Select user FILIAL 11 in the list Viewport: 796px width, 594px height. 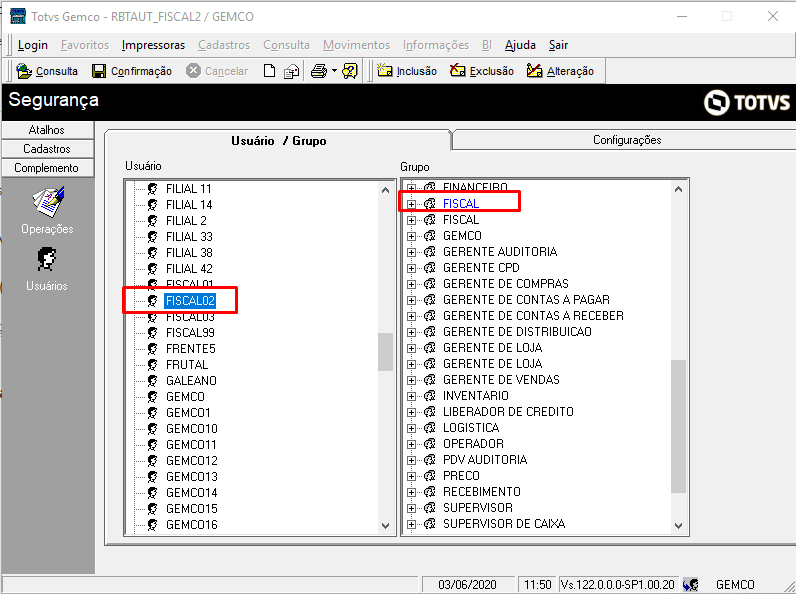pyautogui.click(x=188, y=189)
